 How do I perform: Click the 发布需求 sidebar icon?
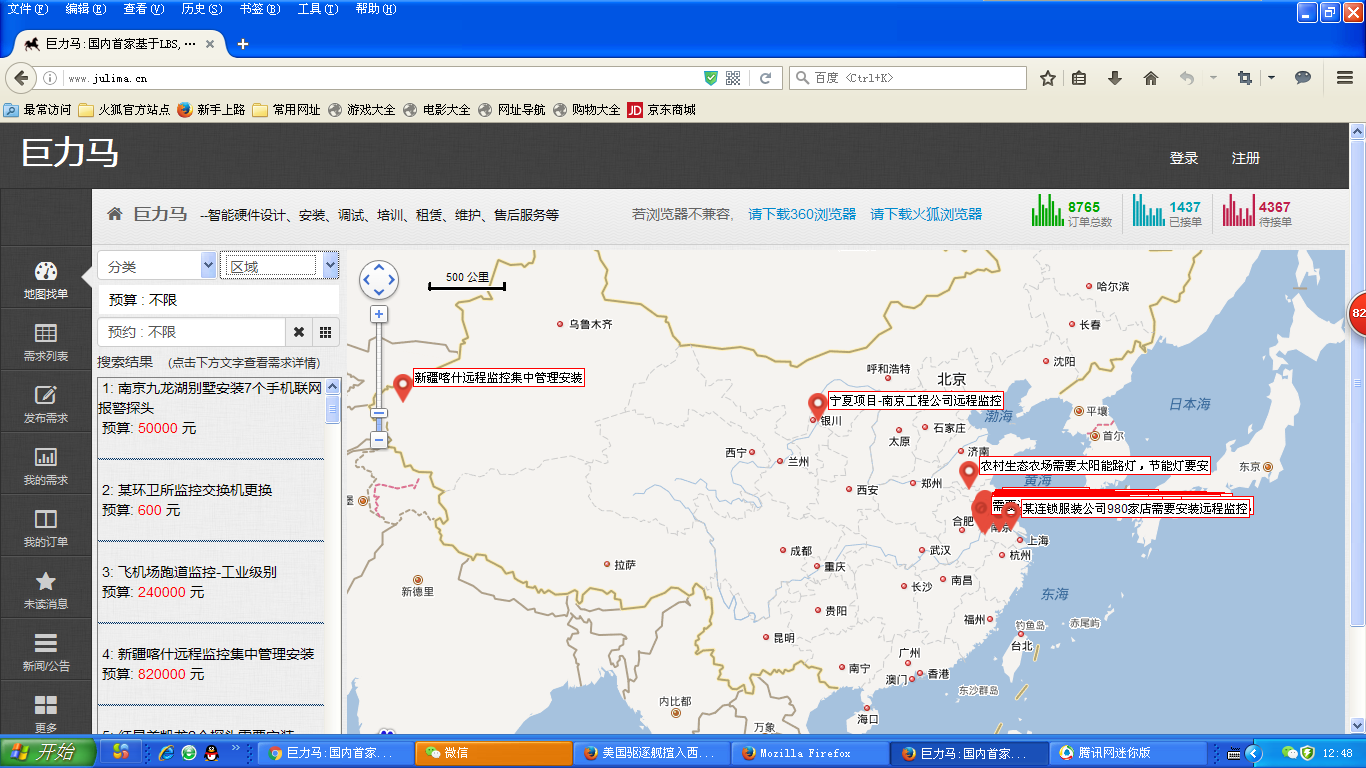pos(46,403)
